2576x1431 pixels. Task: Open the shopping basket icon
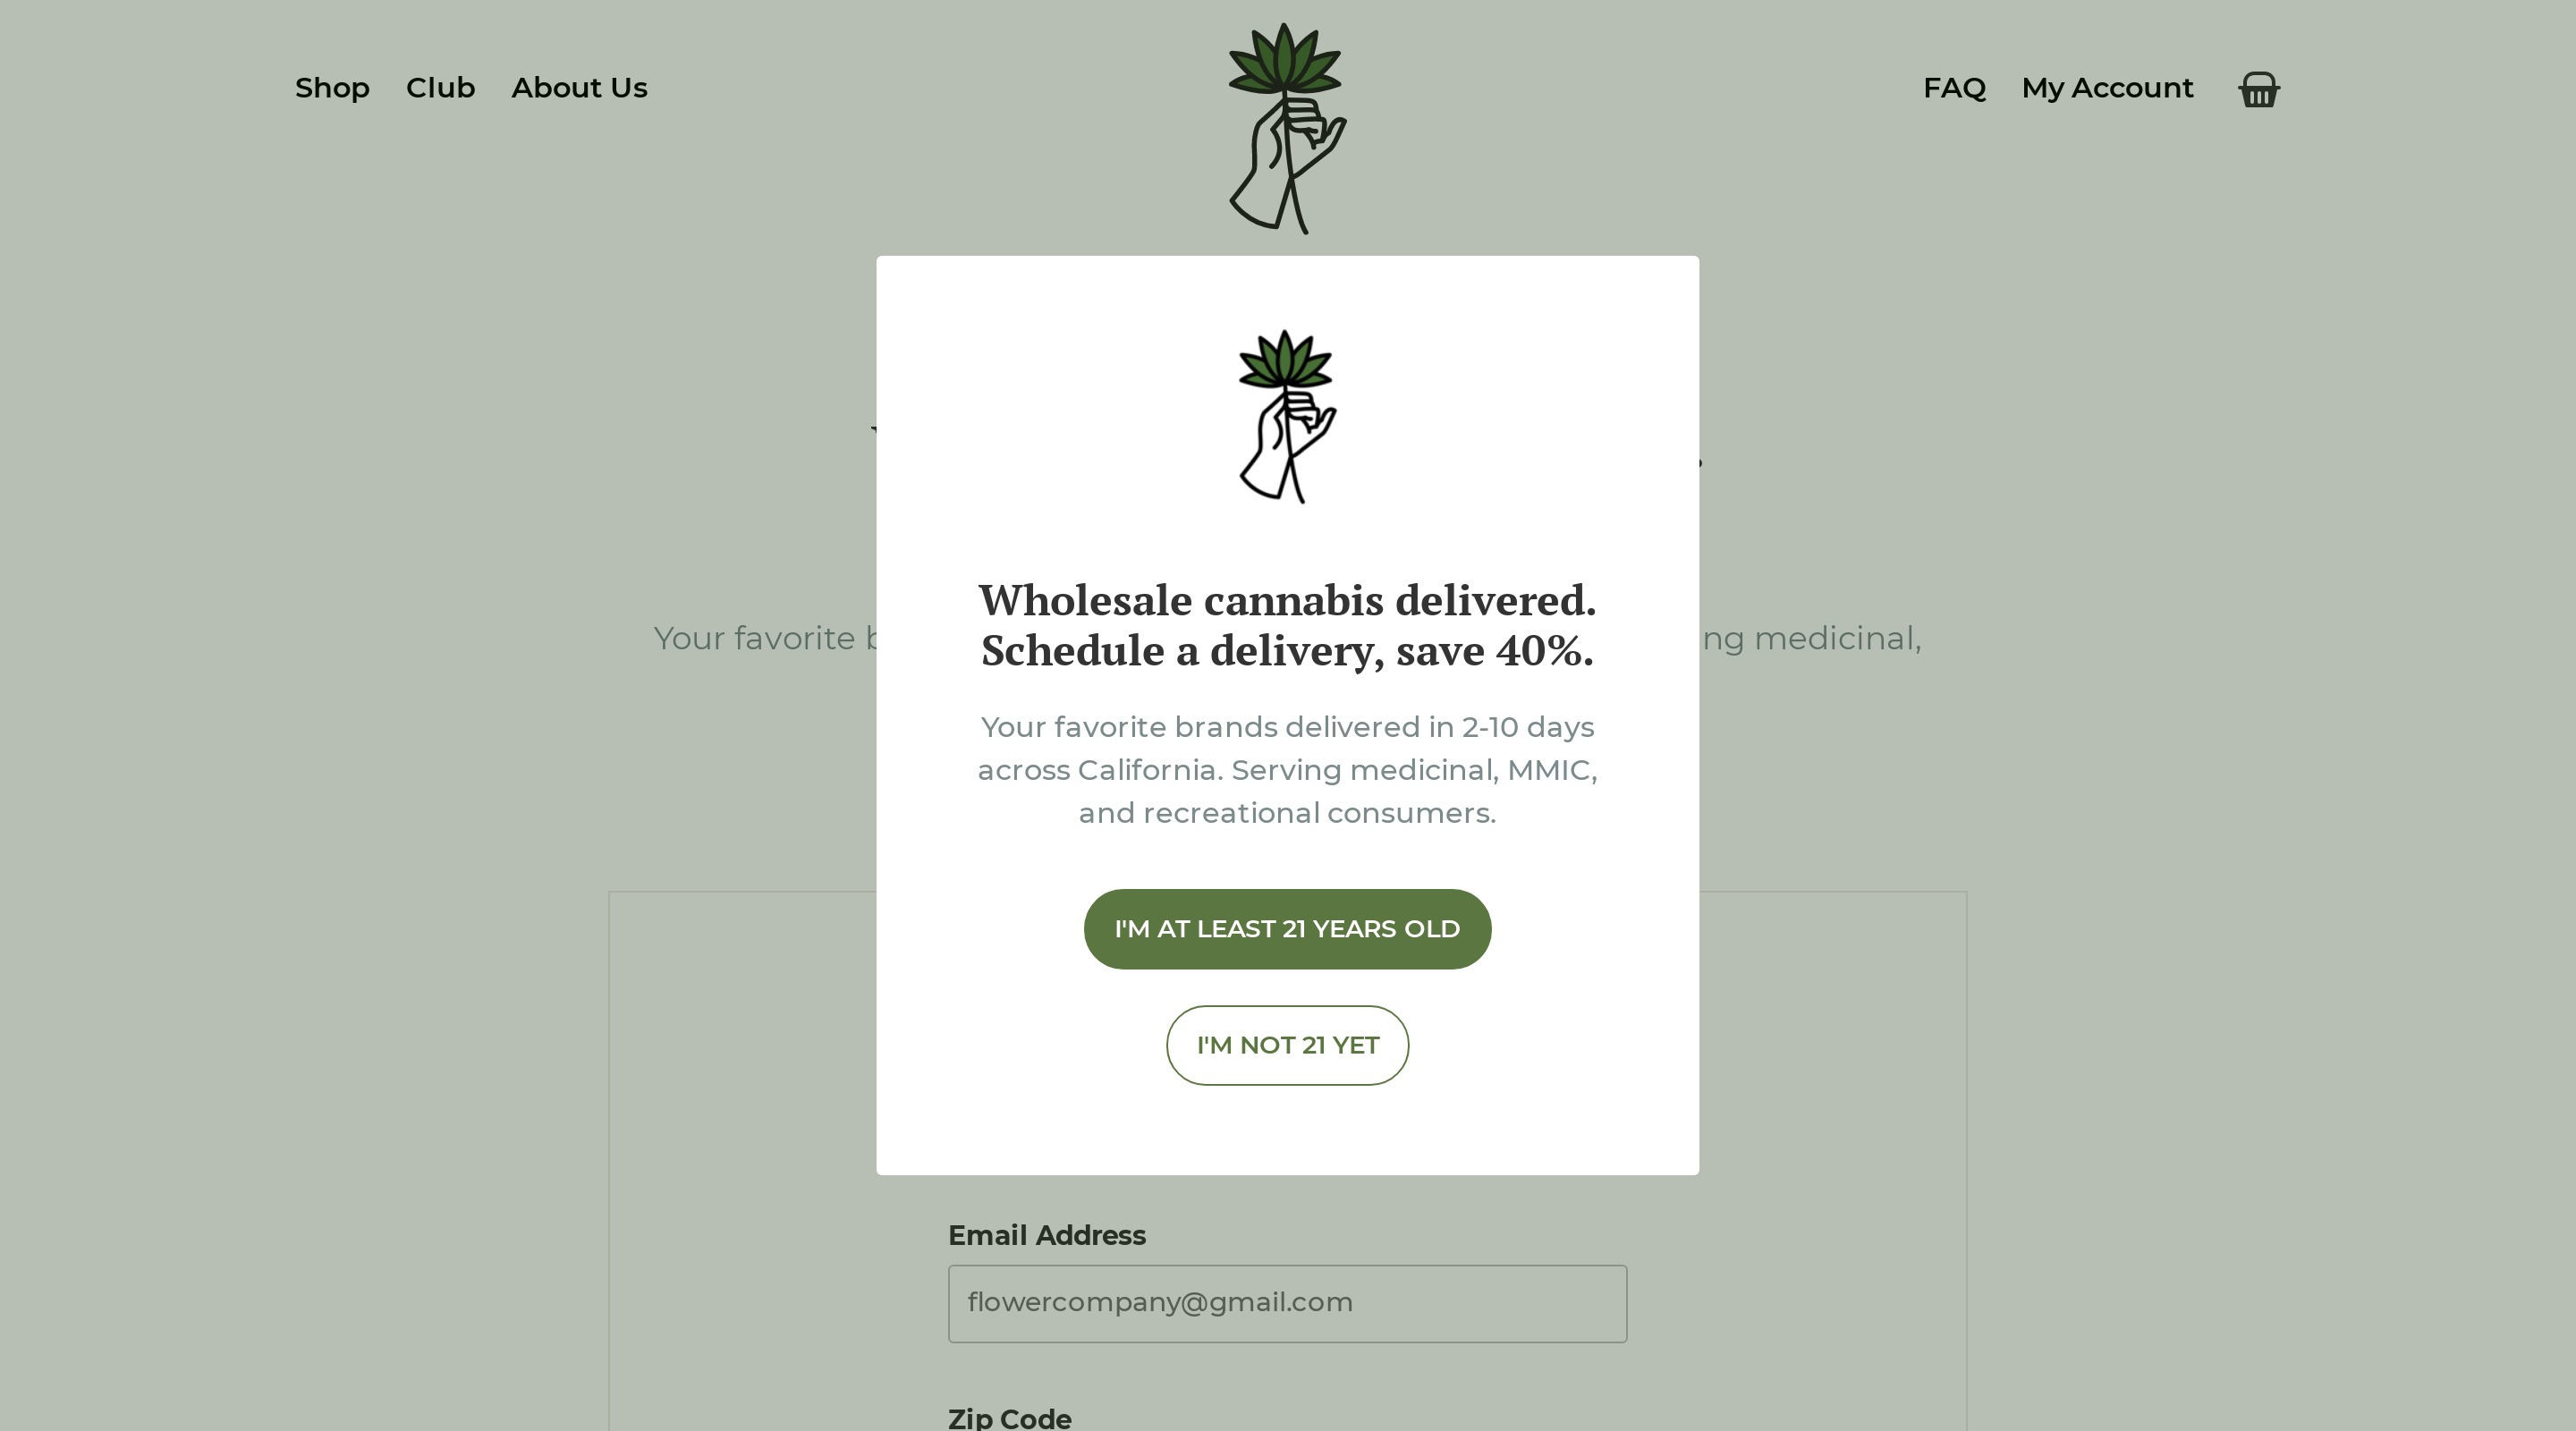pos(2258,90)
